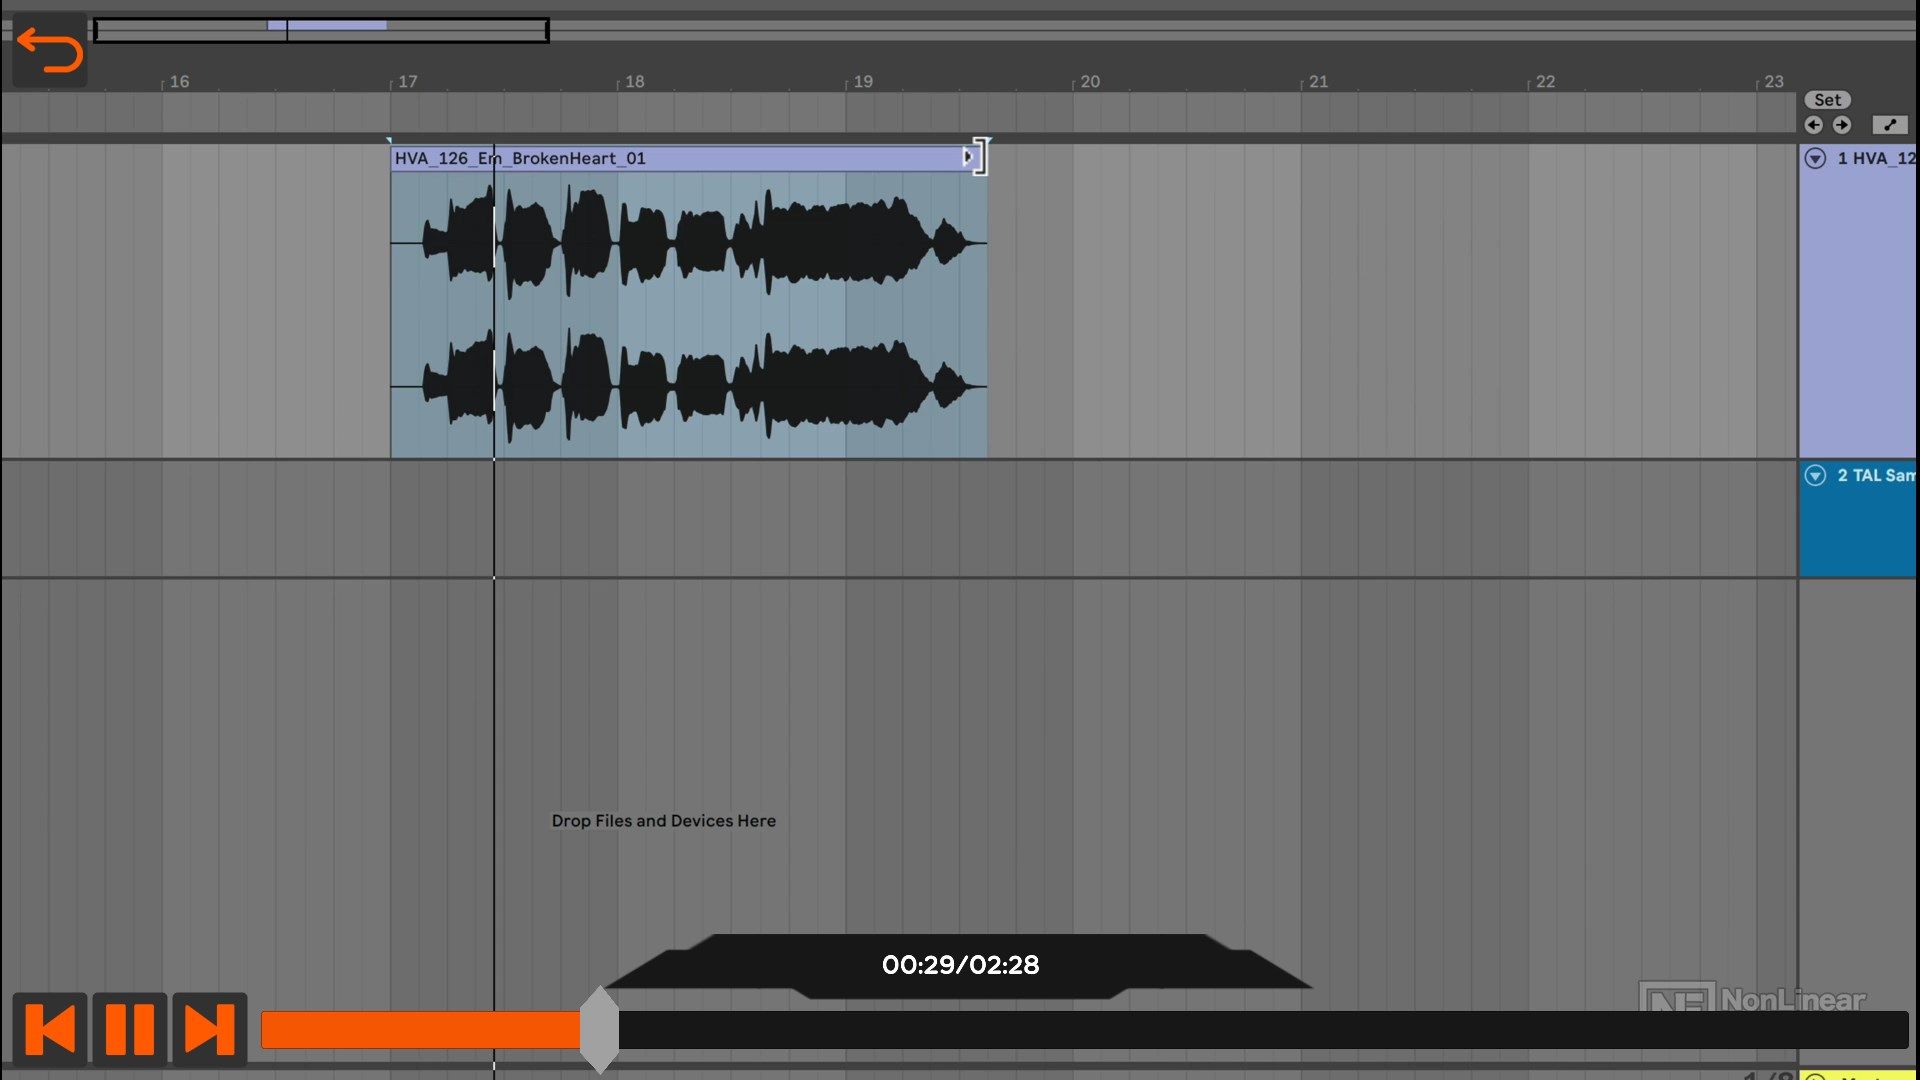Click the arrangement overview bar at top

321,30
